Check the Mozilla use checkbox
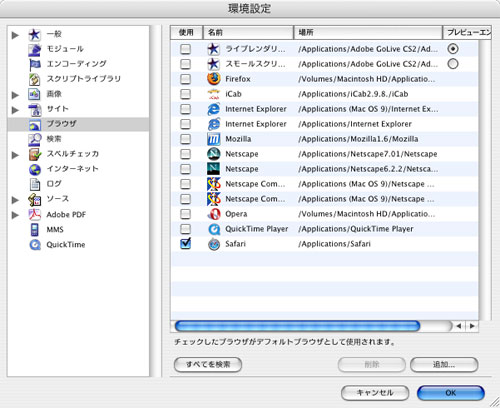The width and height of the screenshot is (500, 408). tap(185, 139)
